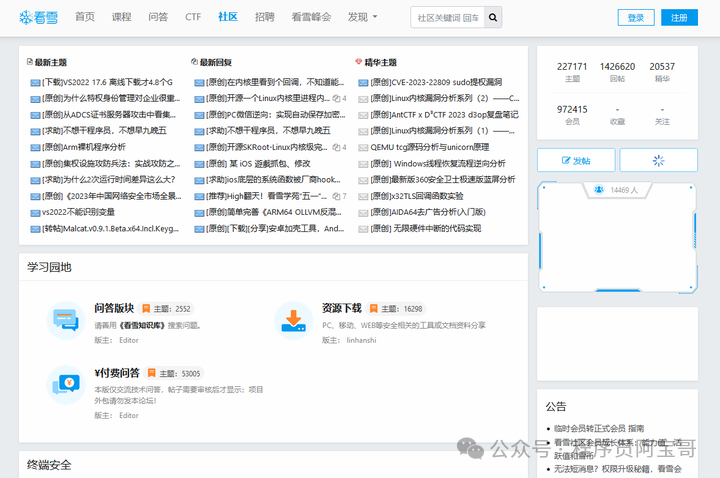Click the 227171 主题 statistic
The height and width of the screenshot is (478, 720).
click(x=572, y=72)
